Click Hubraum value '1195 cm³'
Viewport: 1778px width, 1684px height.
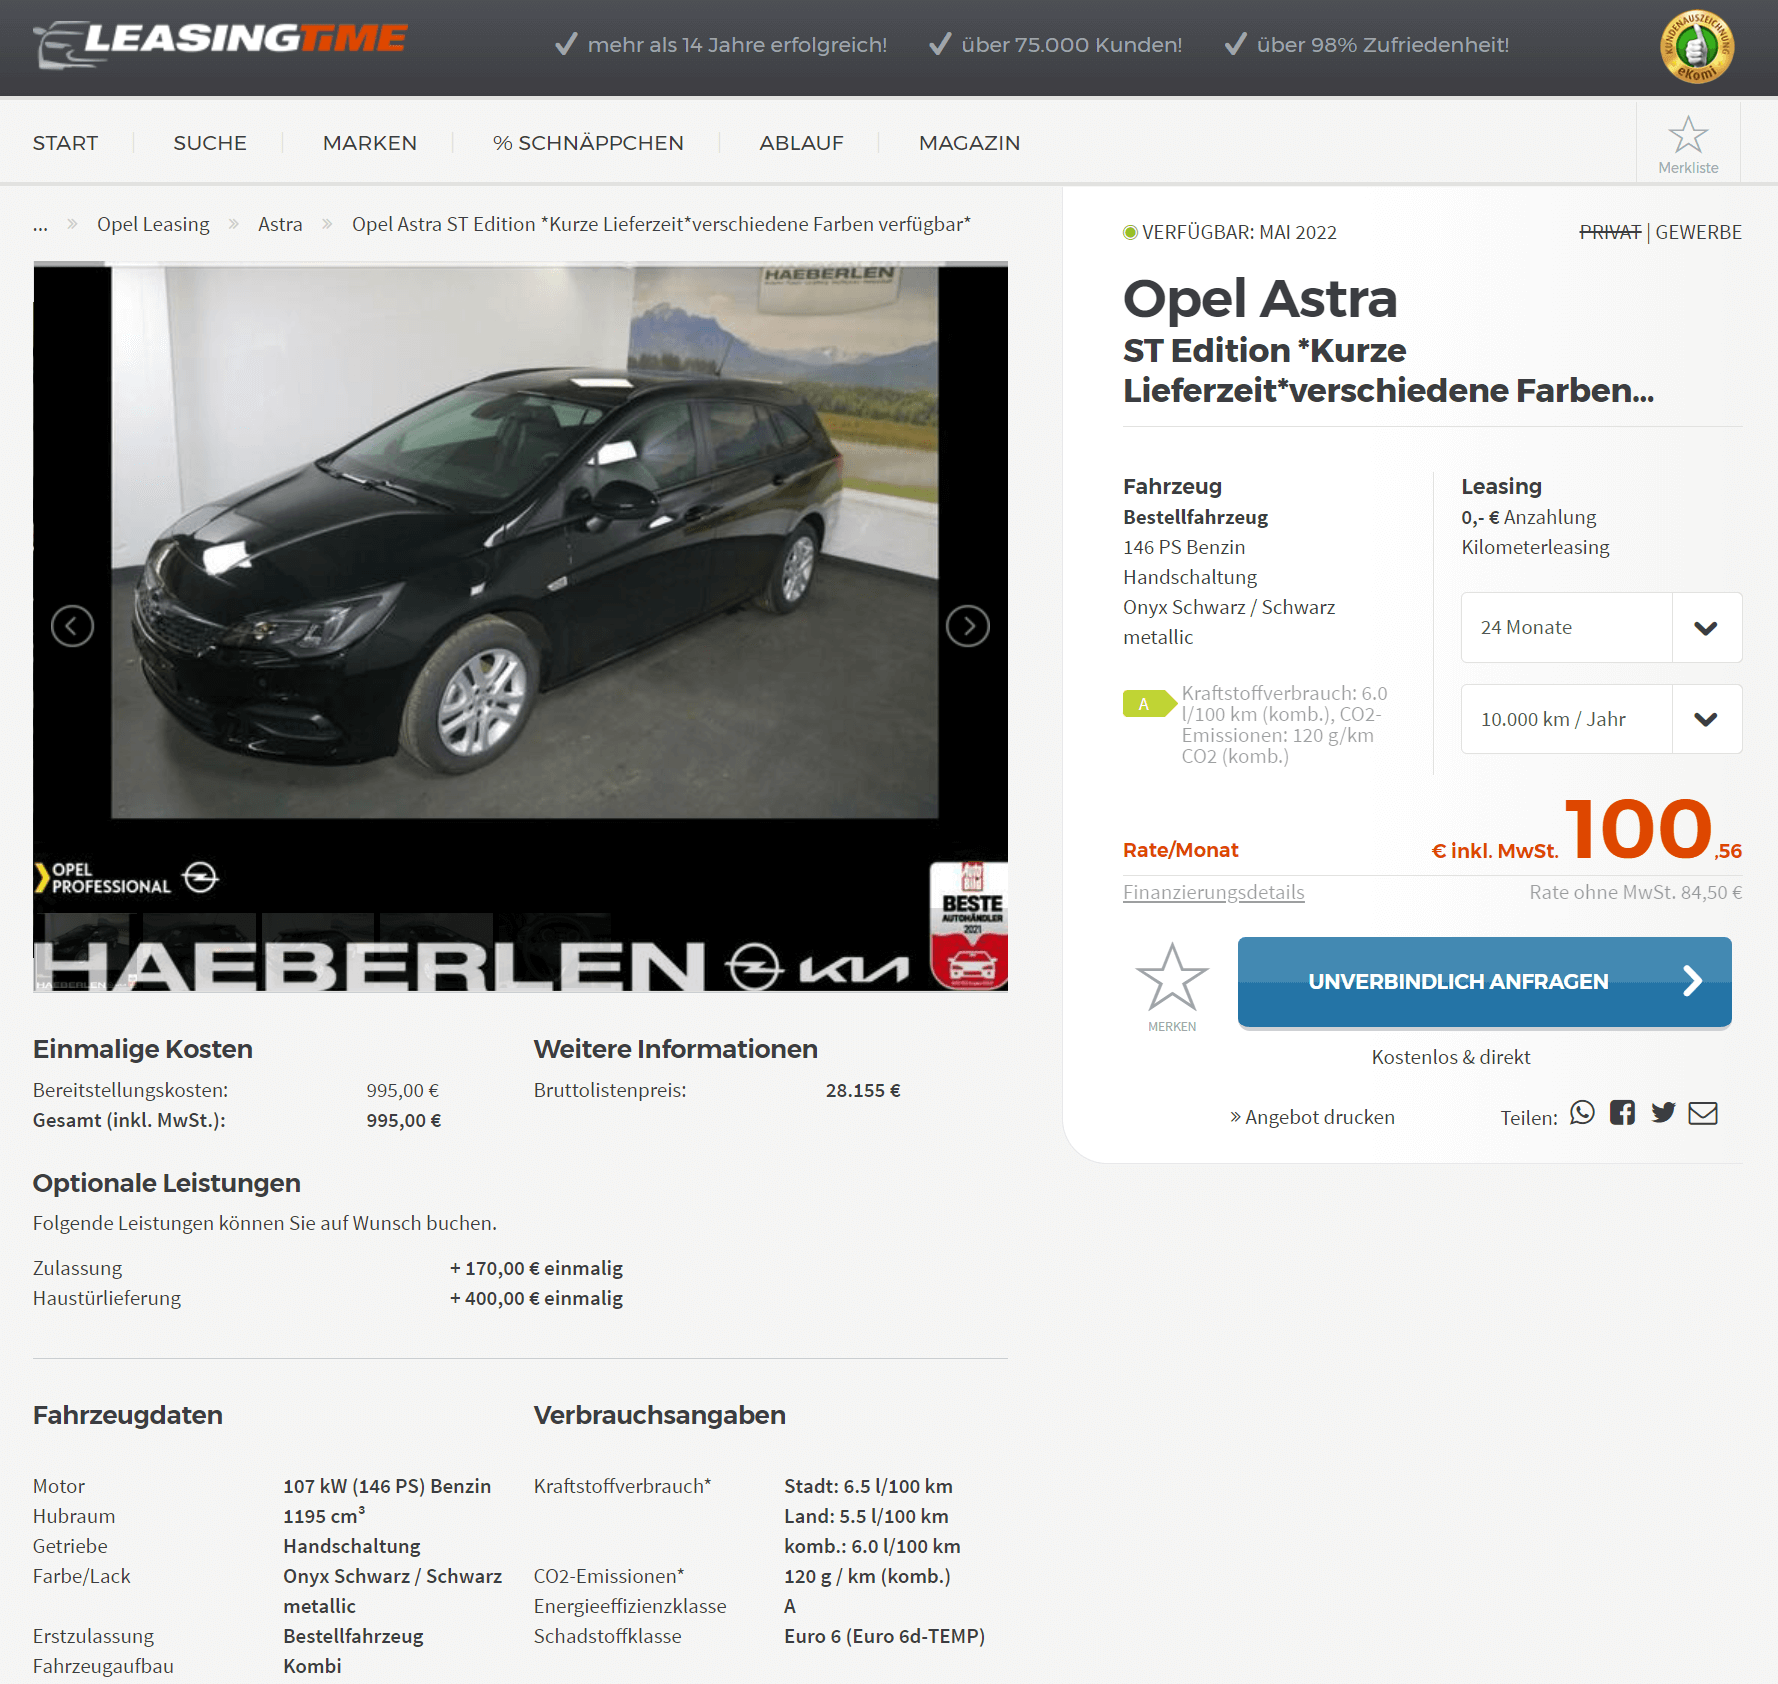click(324, 1516)
